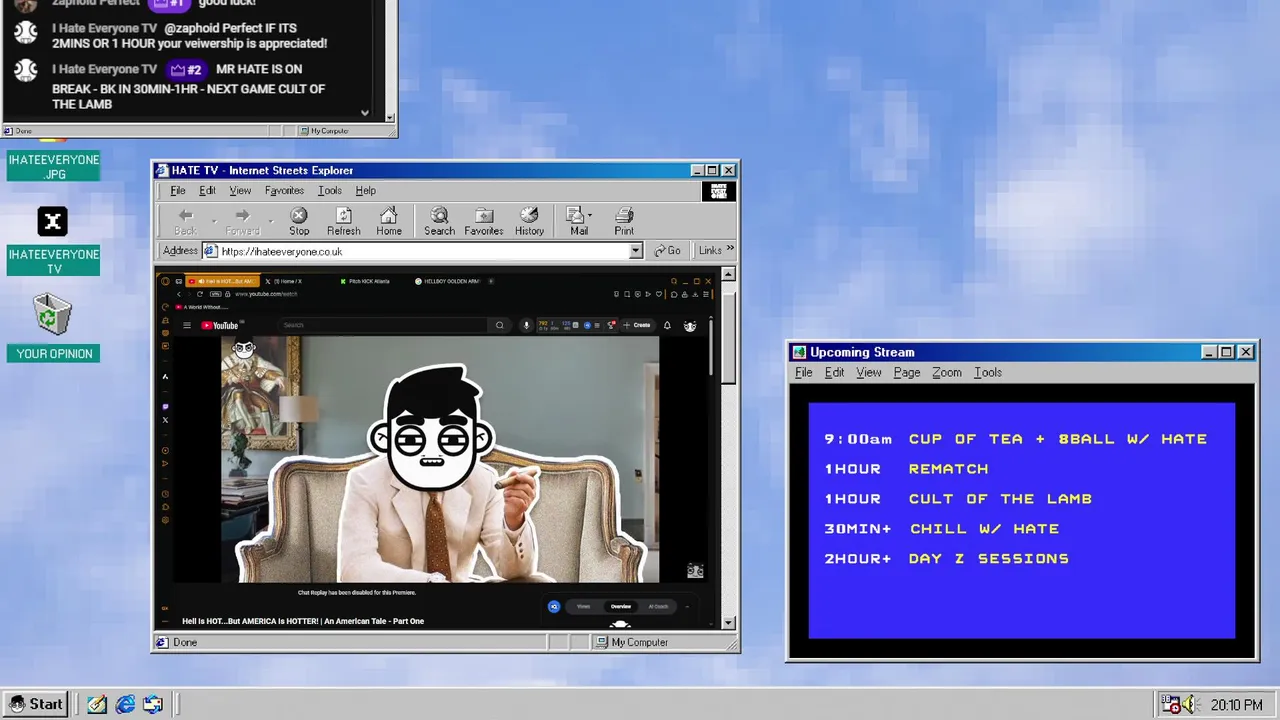The width and height of the screenshot is (1280, 720).
Task: Click the YouTube account avatar
Action: click(690, 325)
